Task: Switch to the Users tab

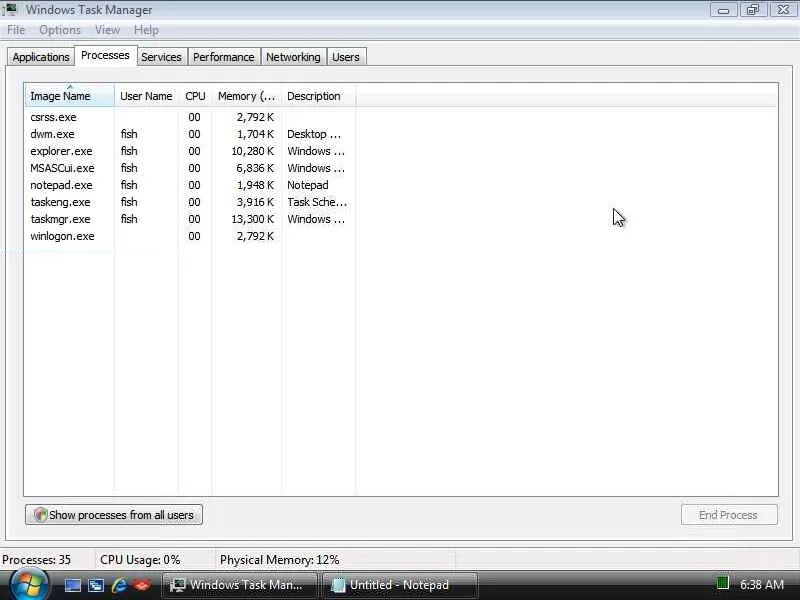Action: (346, 57)
